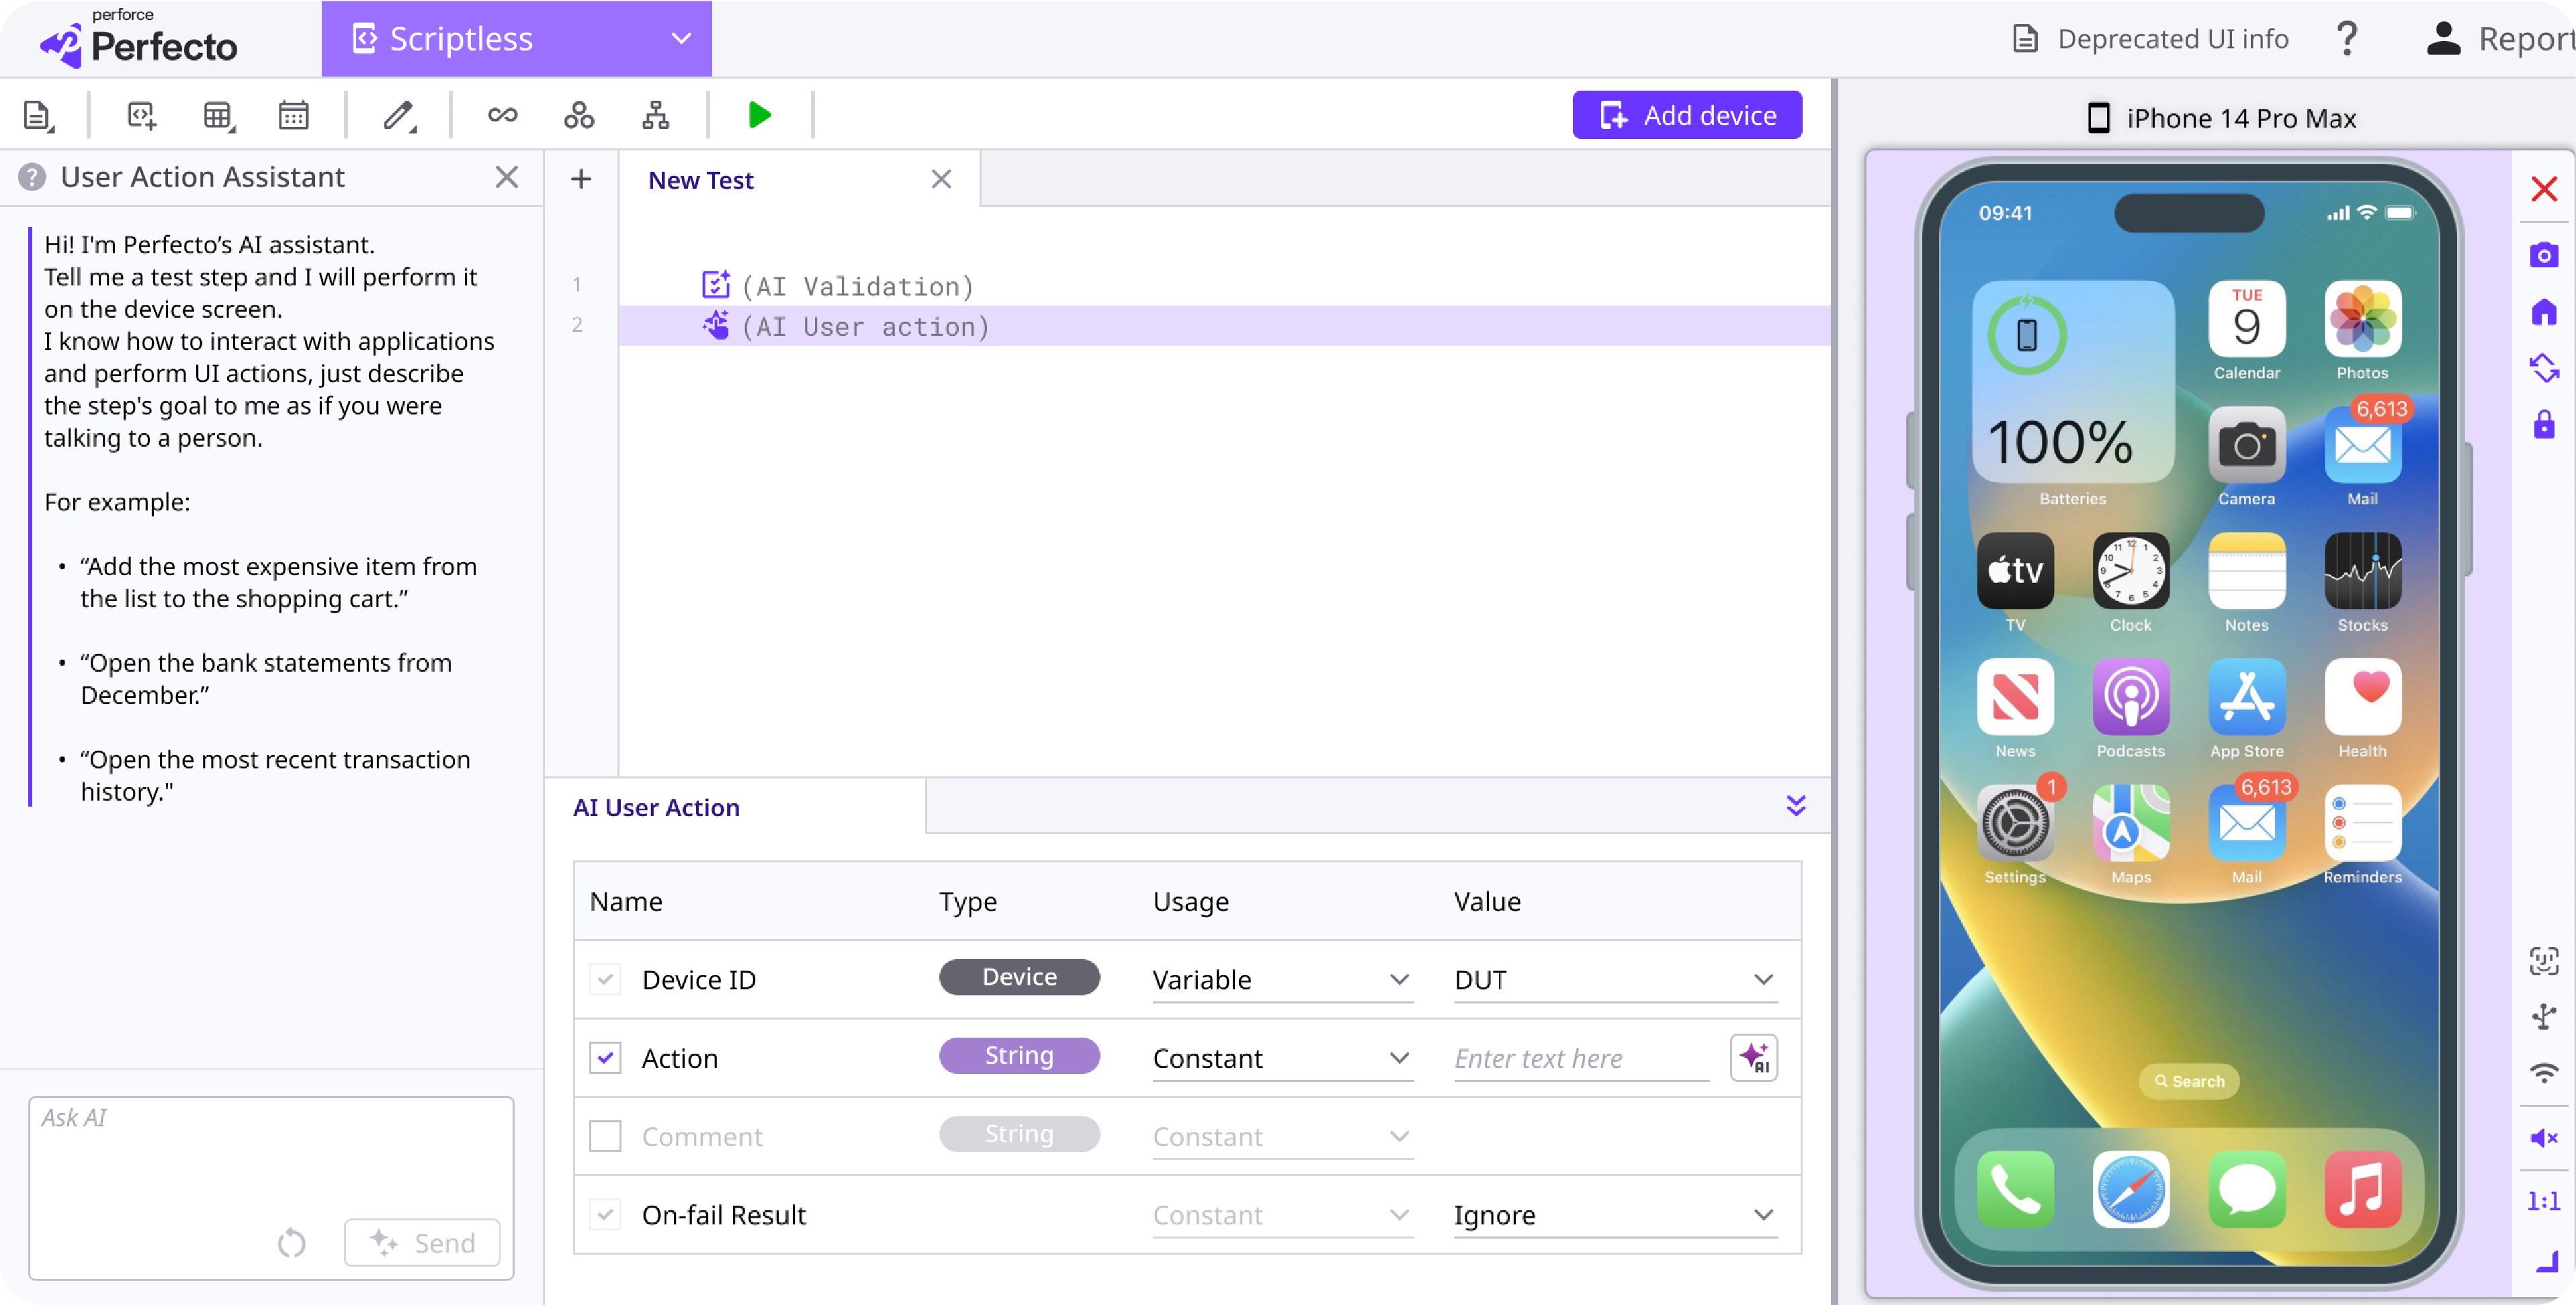2576x1305 pixels.
Task: Take device screenshot with camera icon
Action: 2544,255
